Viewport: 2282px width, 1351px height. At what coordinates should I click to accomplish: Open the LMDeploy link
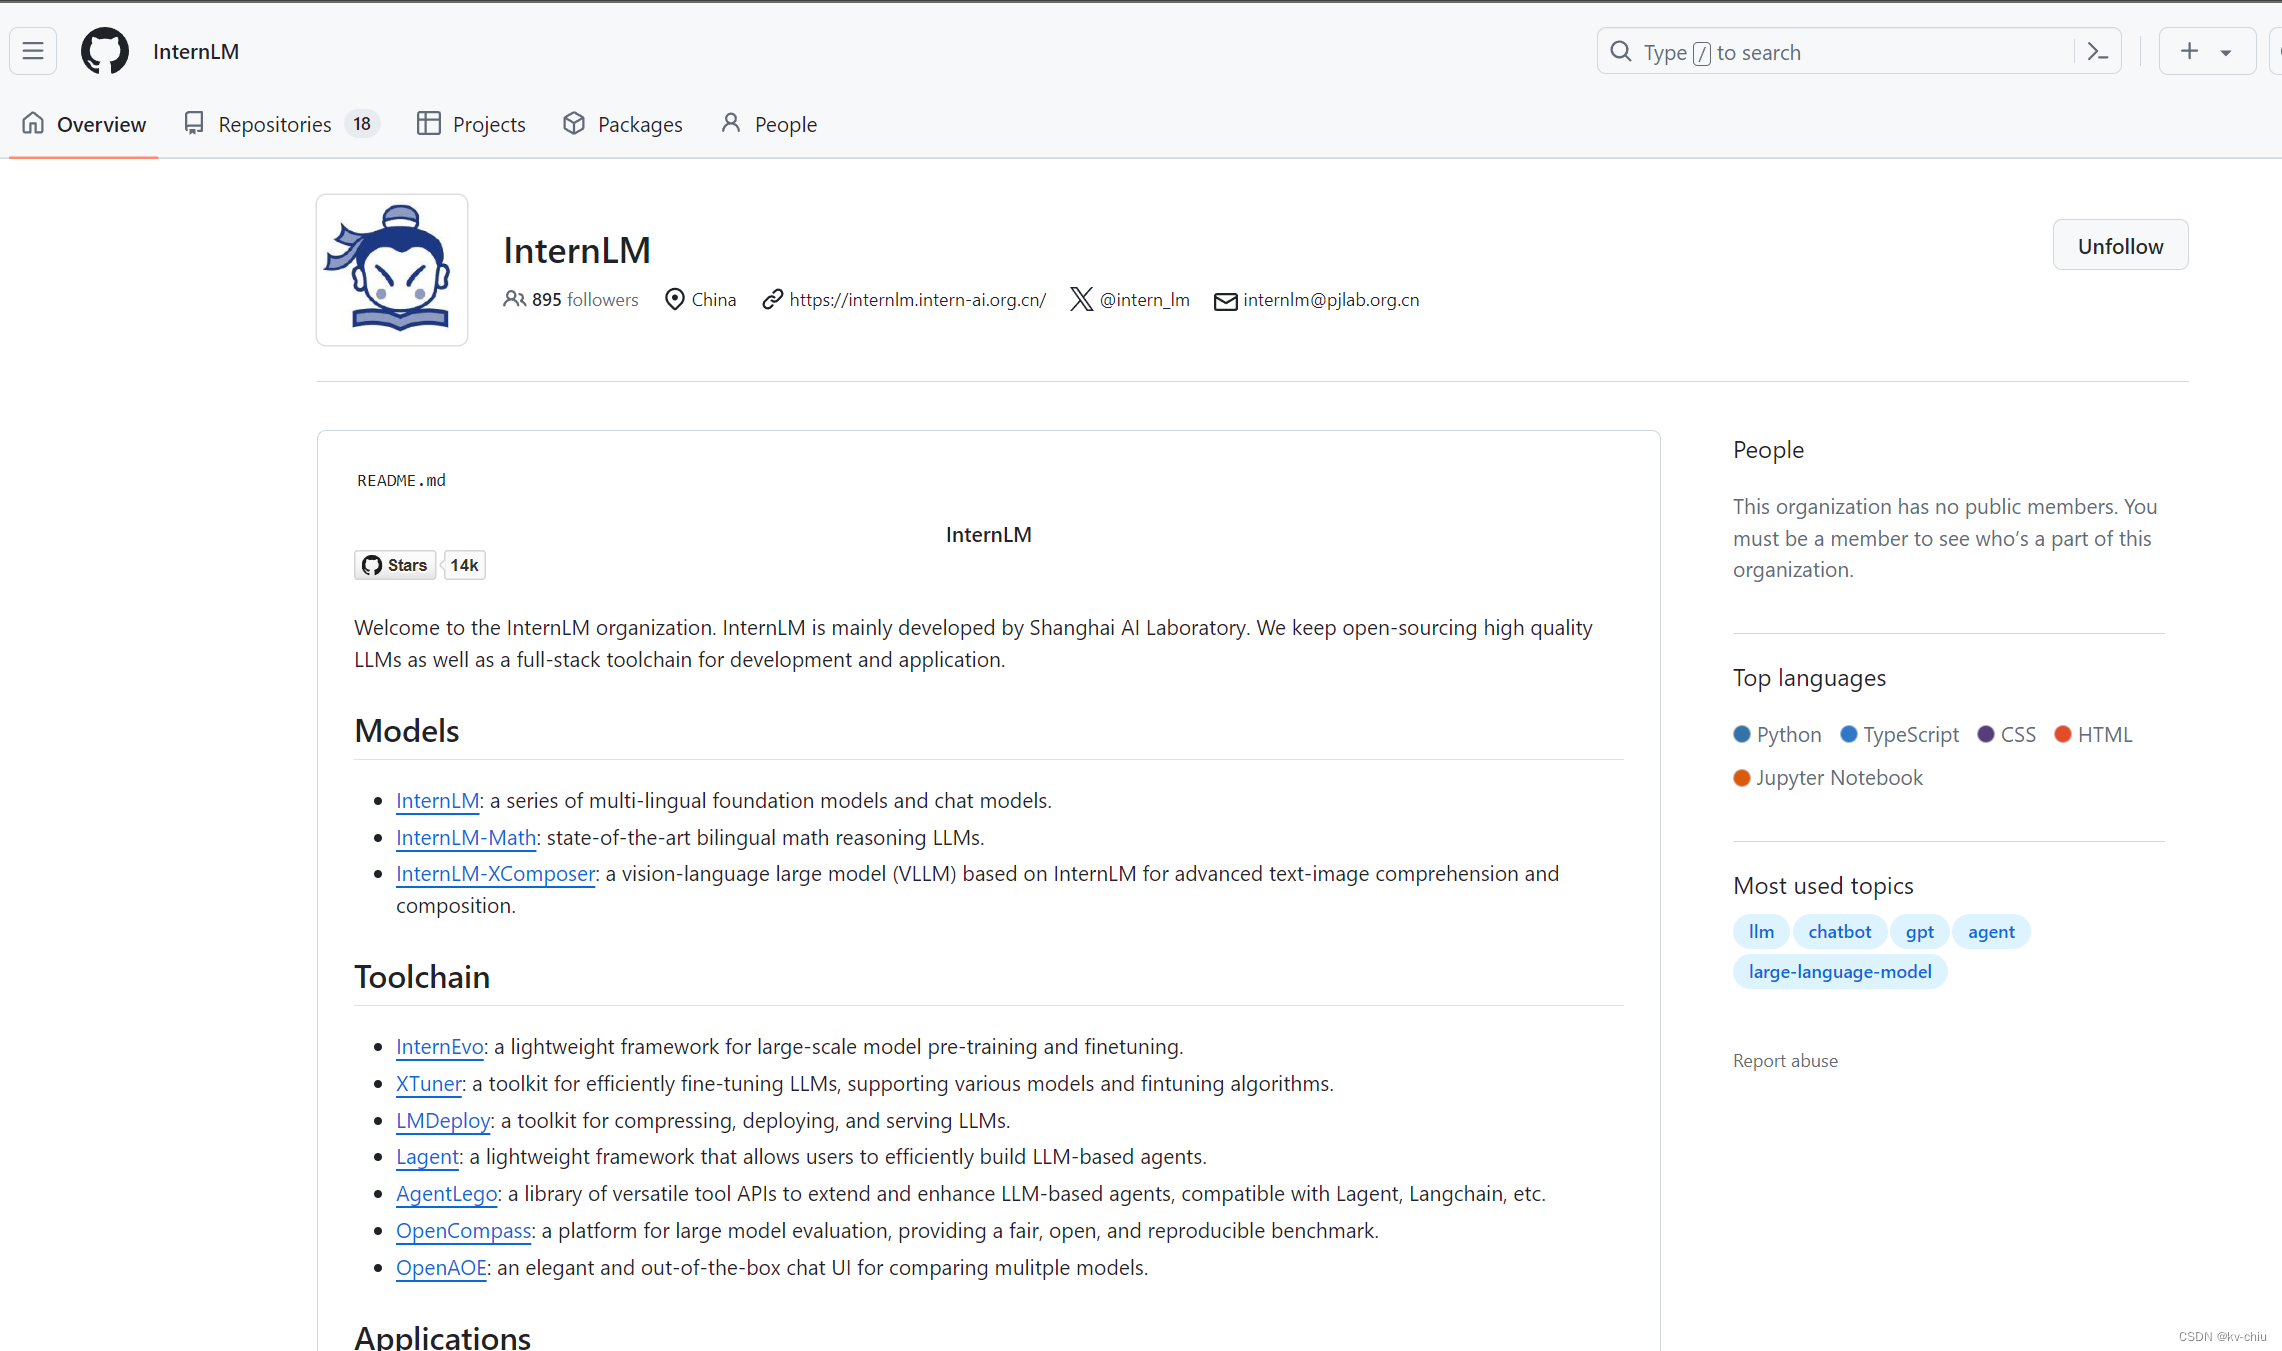click(x=443, y=1121)
